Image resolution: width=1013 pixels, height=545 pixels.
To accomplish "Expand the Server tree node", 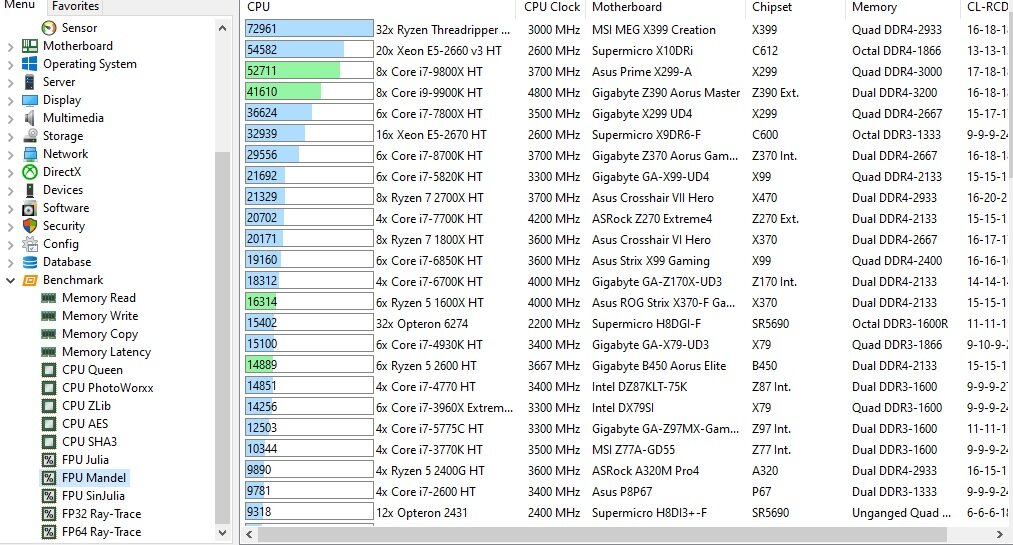I will coord(10,83).
